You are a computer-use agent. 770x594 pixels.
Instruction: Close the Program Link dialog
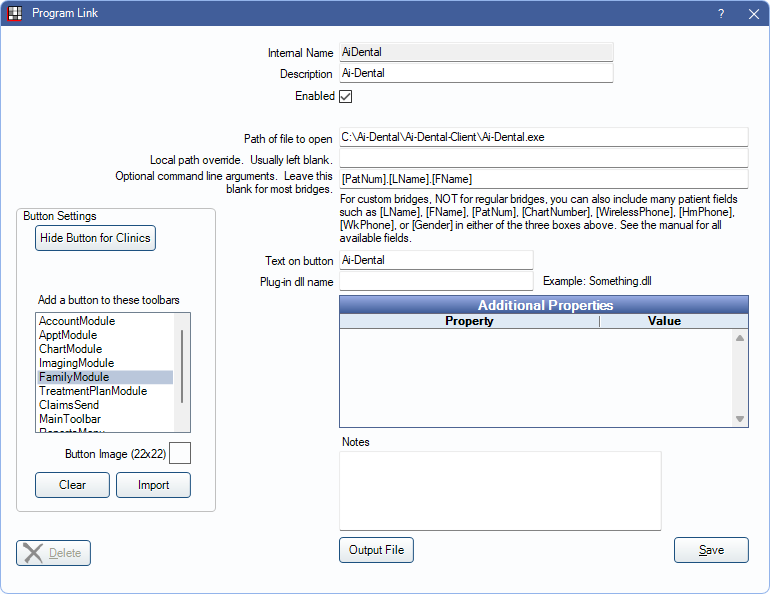(x=753, y=14)
